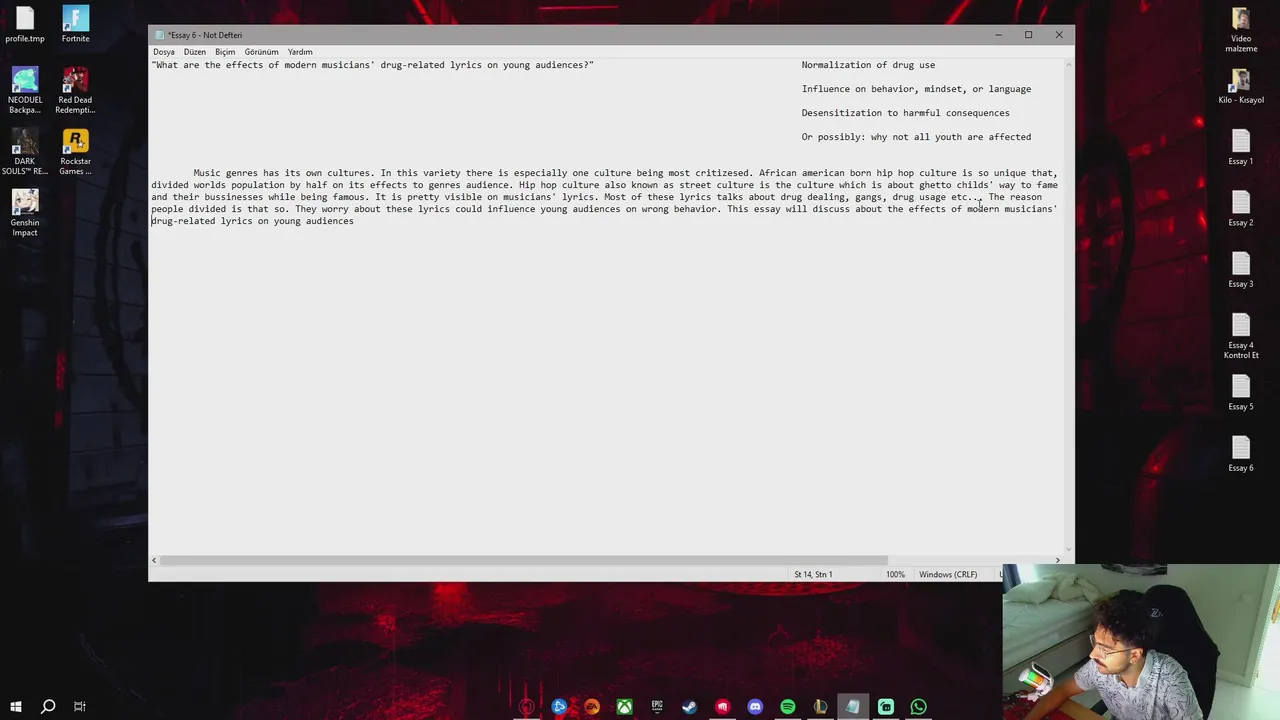This screenshot has height=720, width=1280.
Task: Maximize the Notepad window
Action: [1028, 35]
